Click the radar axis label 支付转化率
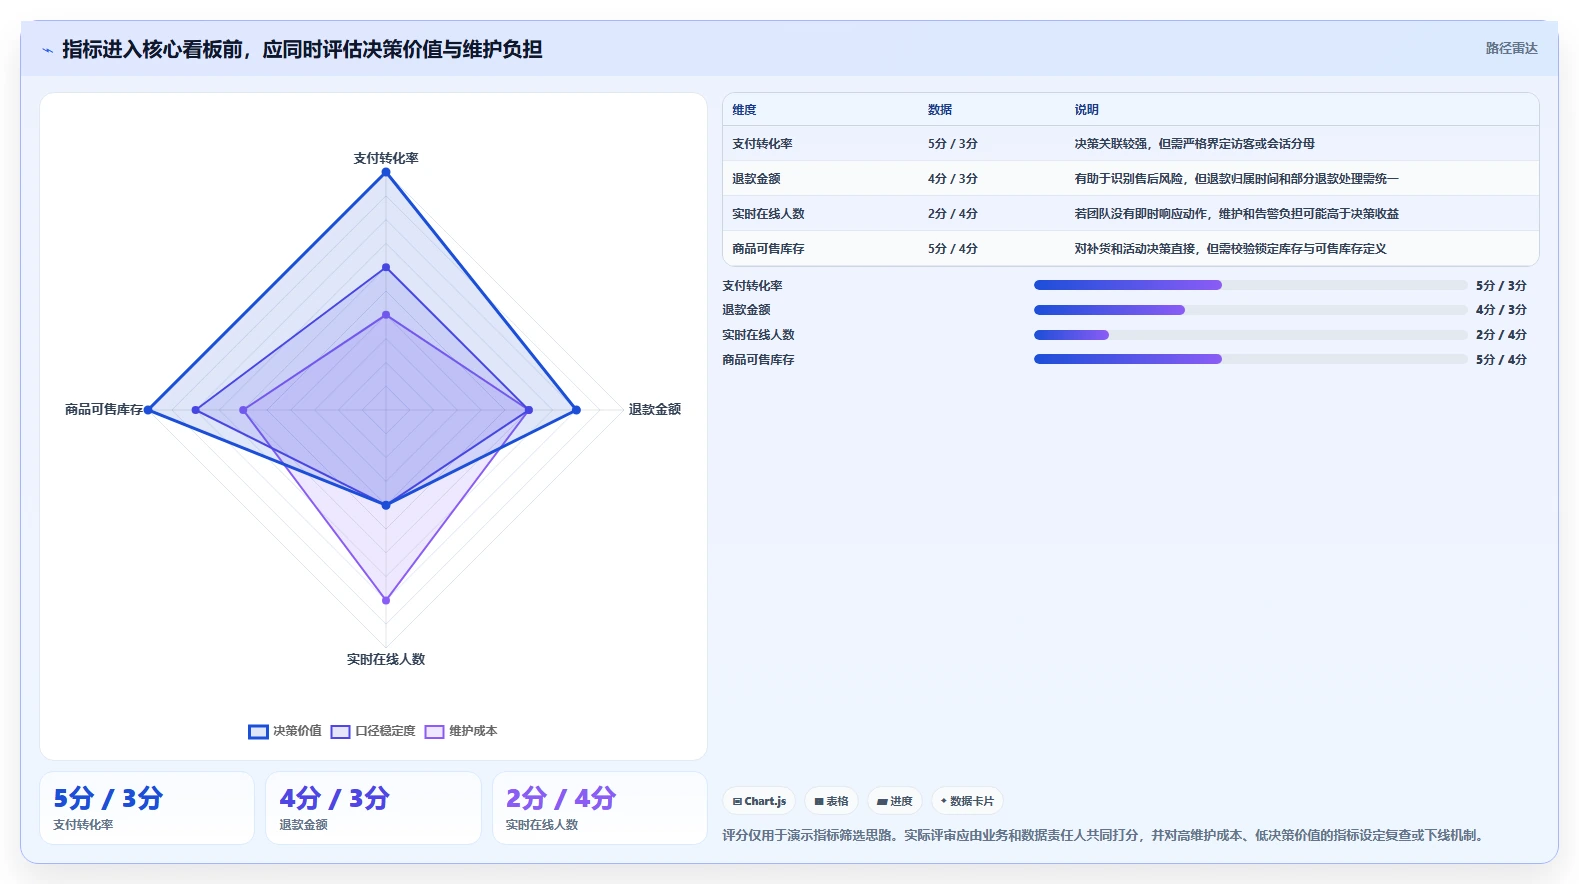Viewport: 1579px width, 884px height. [x=386, y=158]
